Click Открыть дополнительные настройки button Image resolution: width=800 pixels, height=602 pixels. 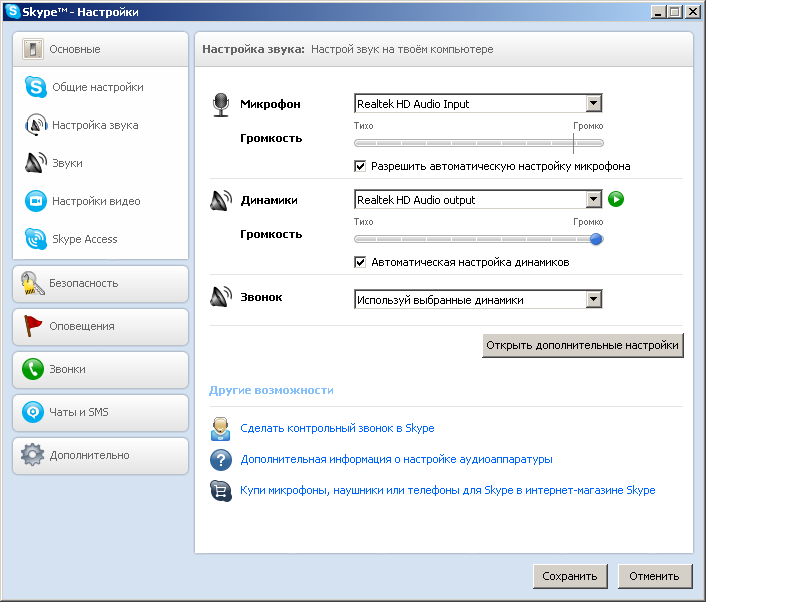pyautogui.click(x=583, y=345)
